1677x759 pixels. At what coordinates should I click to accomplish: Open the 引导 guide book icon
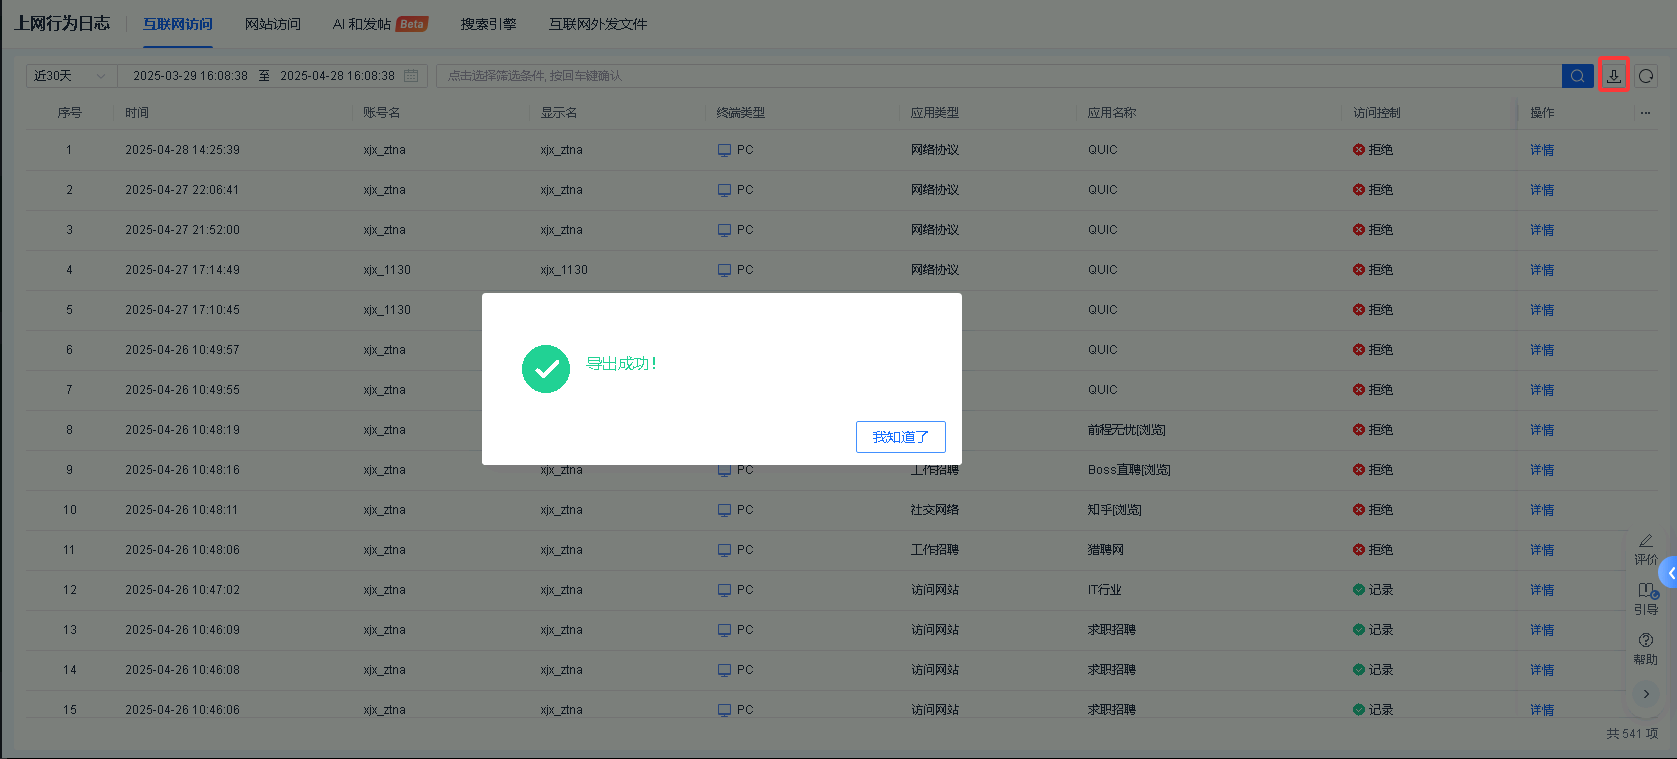pos(1645,591)
